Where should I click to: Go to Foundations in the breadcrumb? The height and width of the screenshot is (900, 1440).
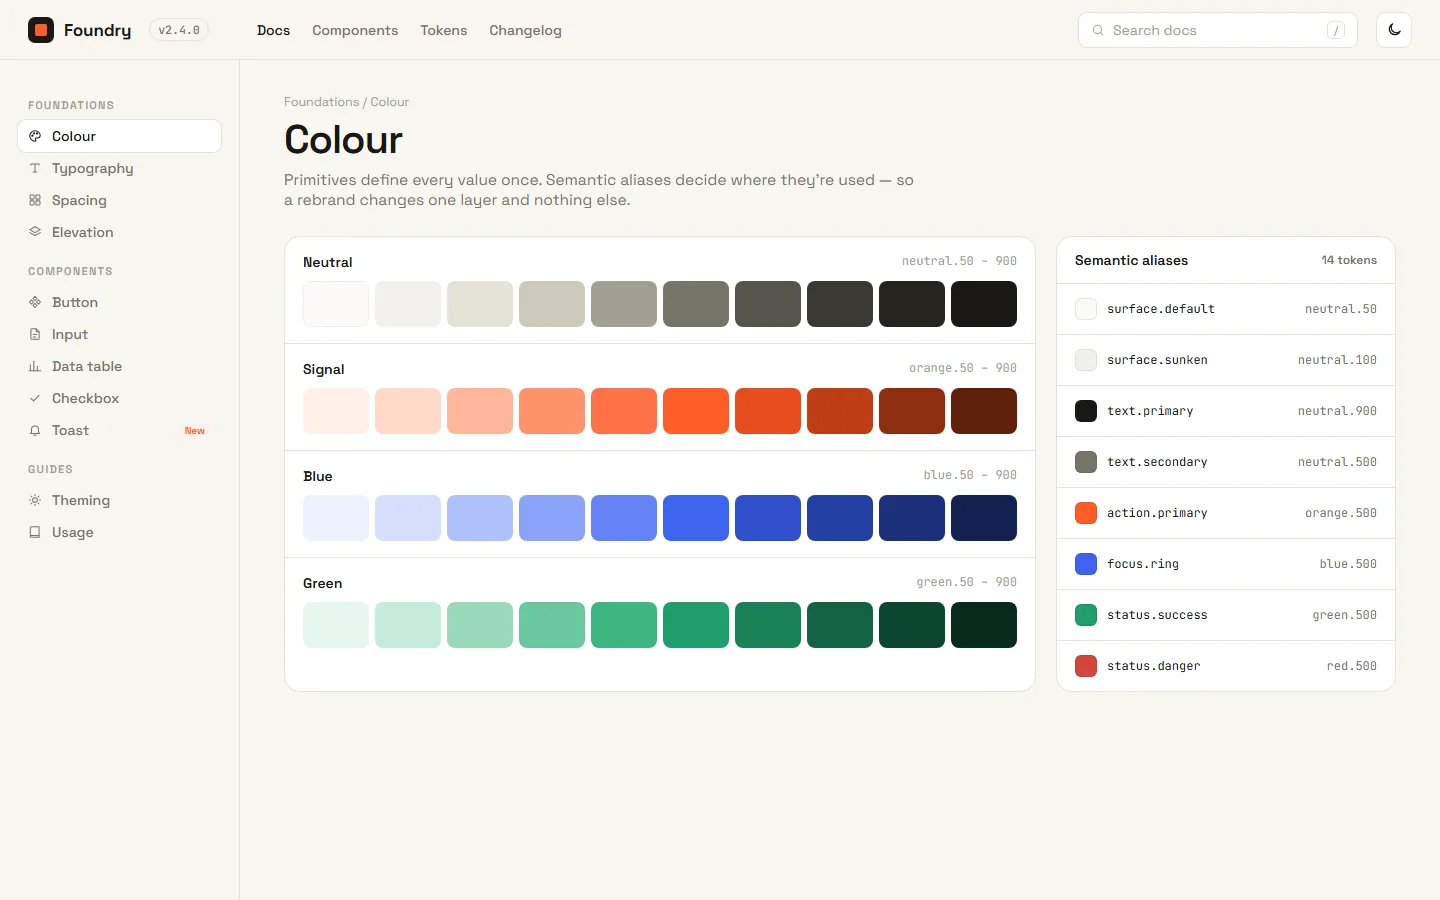click(321, 102)
